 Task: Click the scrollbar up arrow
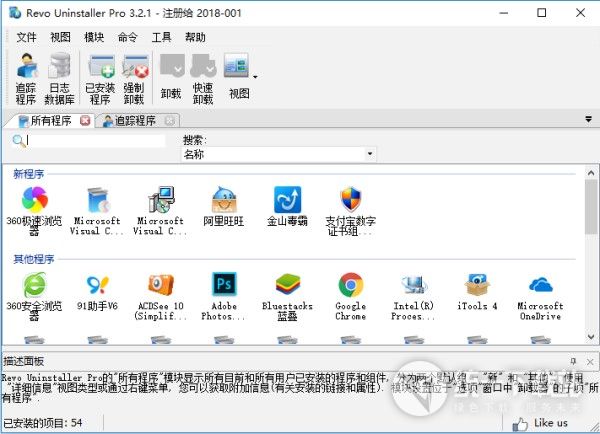click(591, 173)
